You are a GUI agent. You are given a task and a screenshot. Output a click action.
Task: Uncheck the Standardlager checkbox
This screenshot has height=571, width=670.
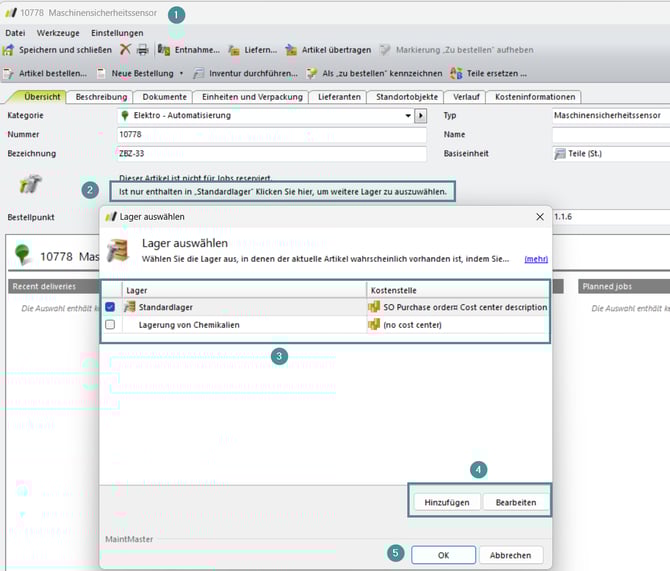coord(110,307)
